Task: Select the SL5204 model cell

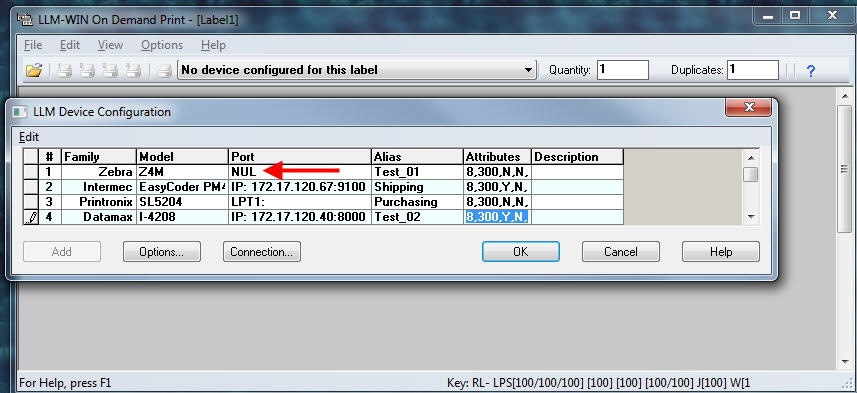Action: click(x=183, y=202)
